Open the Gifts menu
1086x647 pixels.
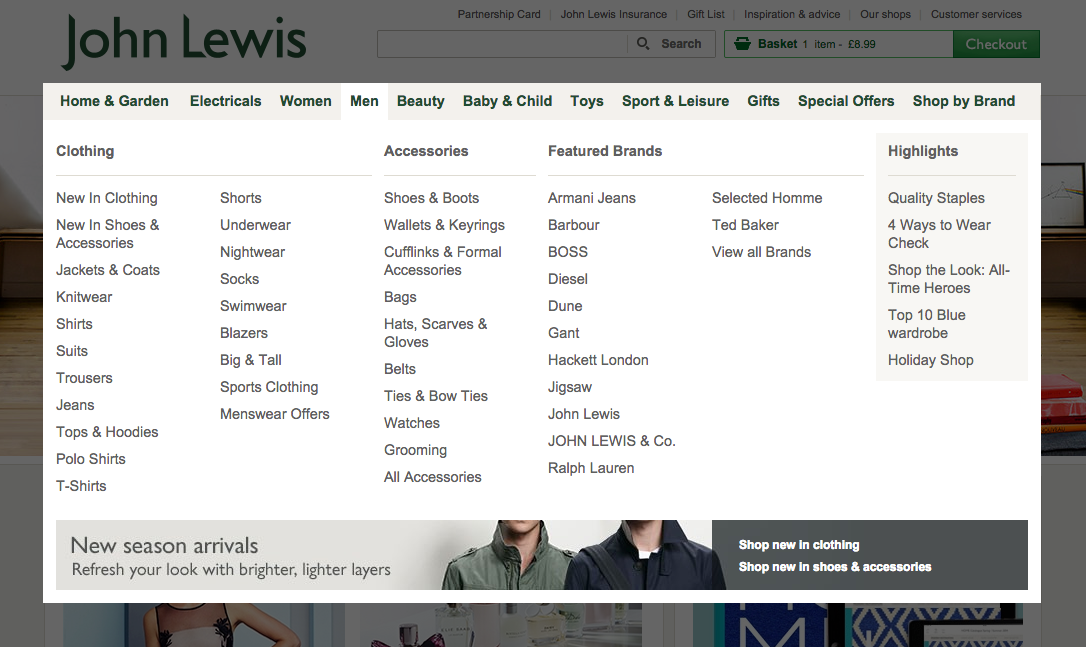click(x=763, y=101)
